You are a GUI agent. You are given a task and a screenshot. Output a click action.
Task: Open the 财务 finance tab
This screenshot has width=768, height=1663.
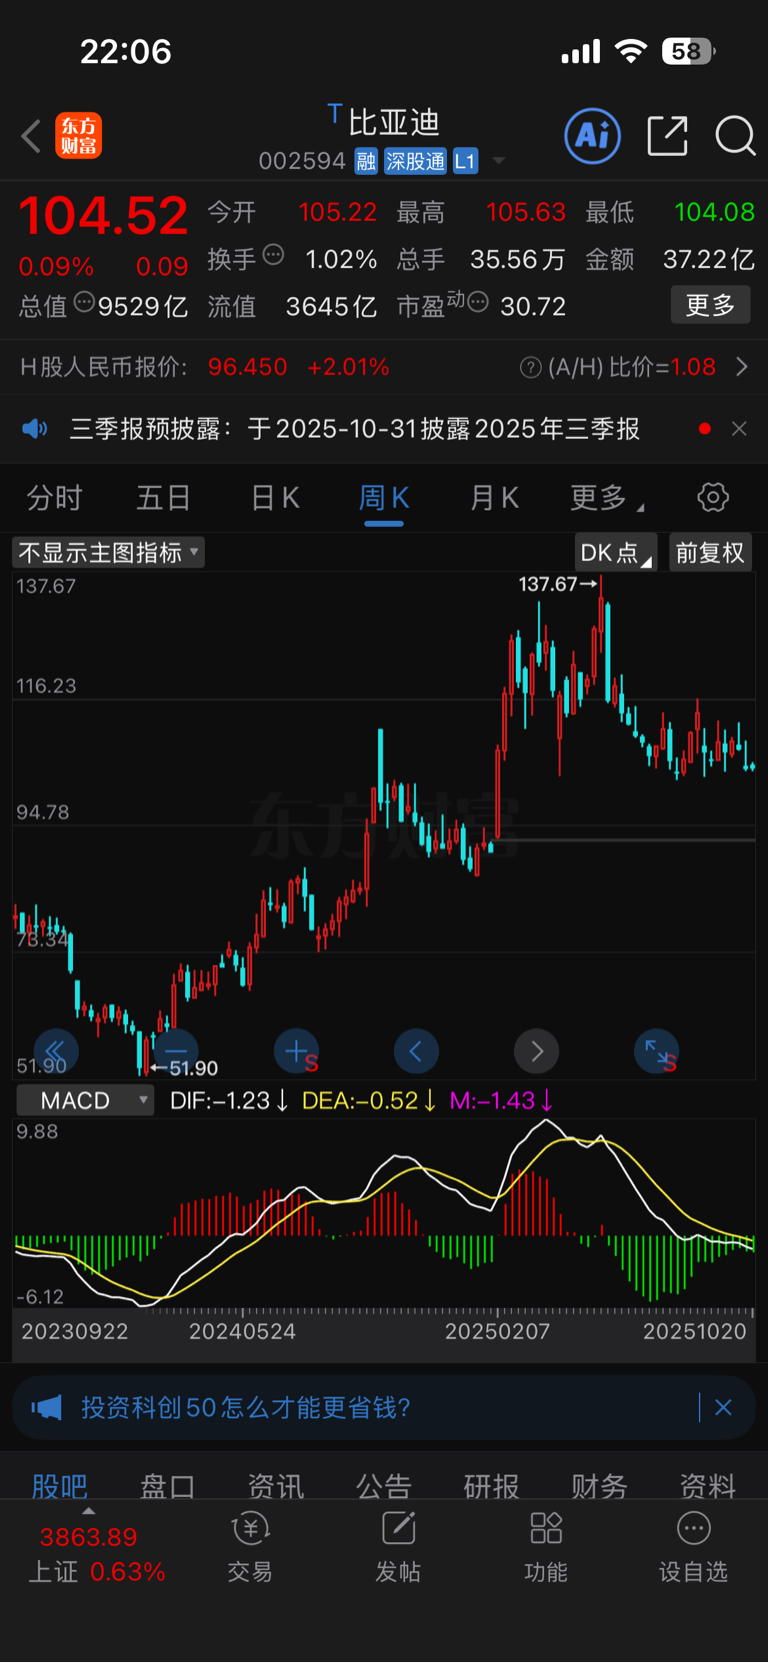tap(599, 1486)
